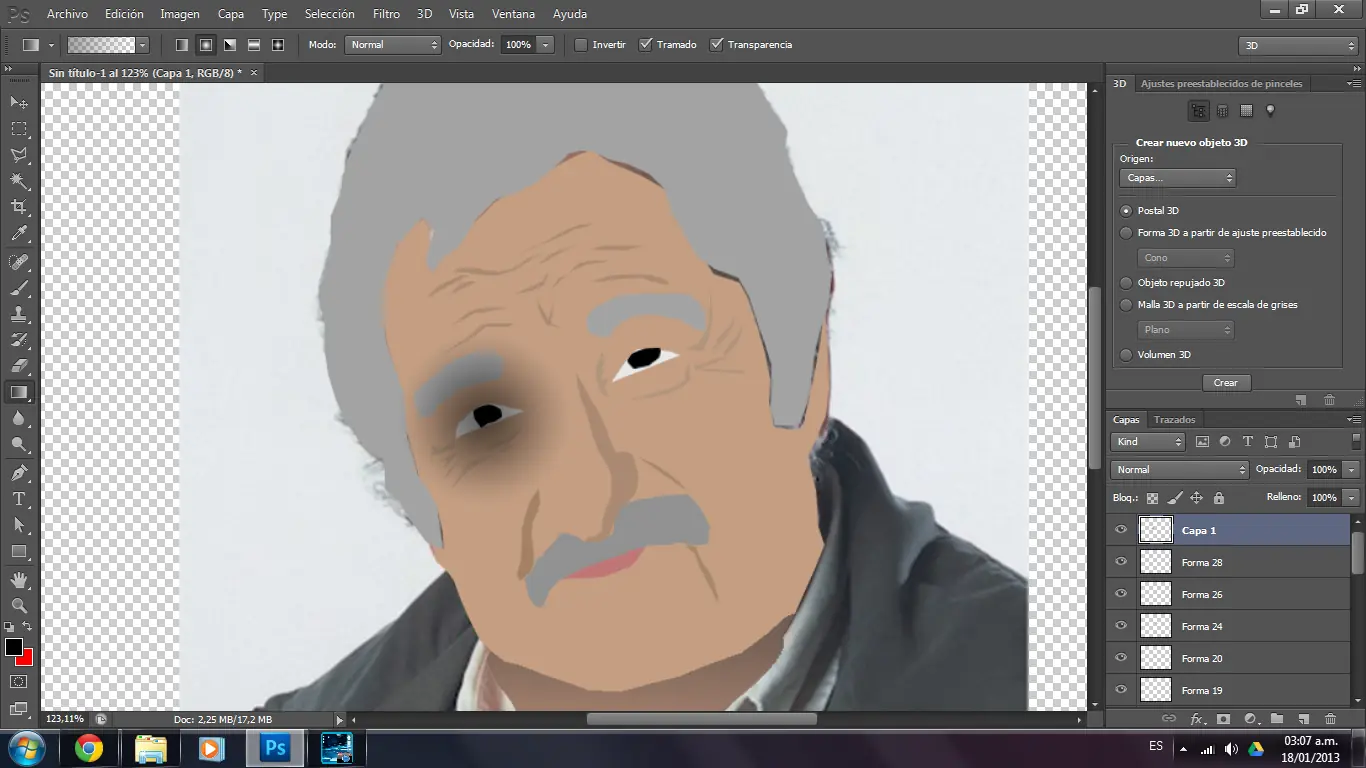Open the workspace 3D dropdown

point(1298,46)
